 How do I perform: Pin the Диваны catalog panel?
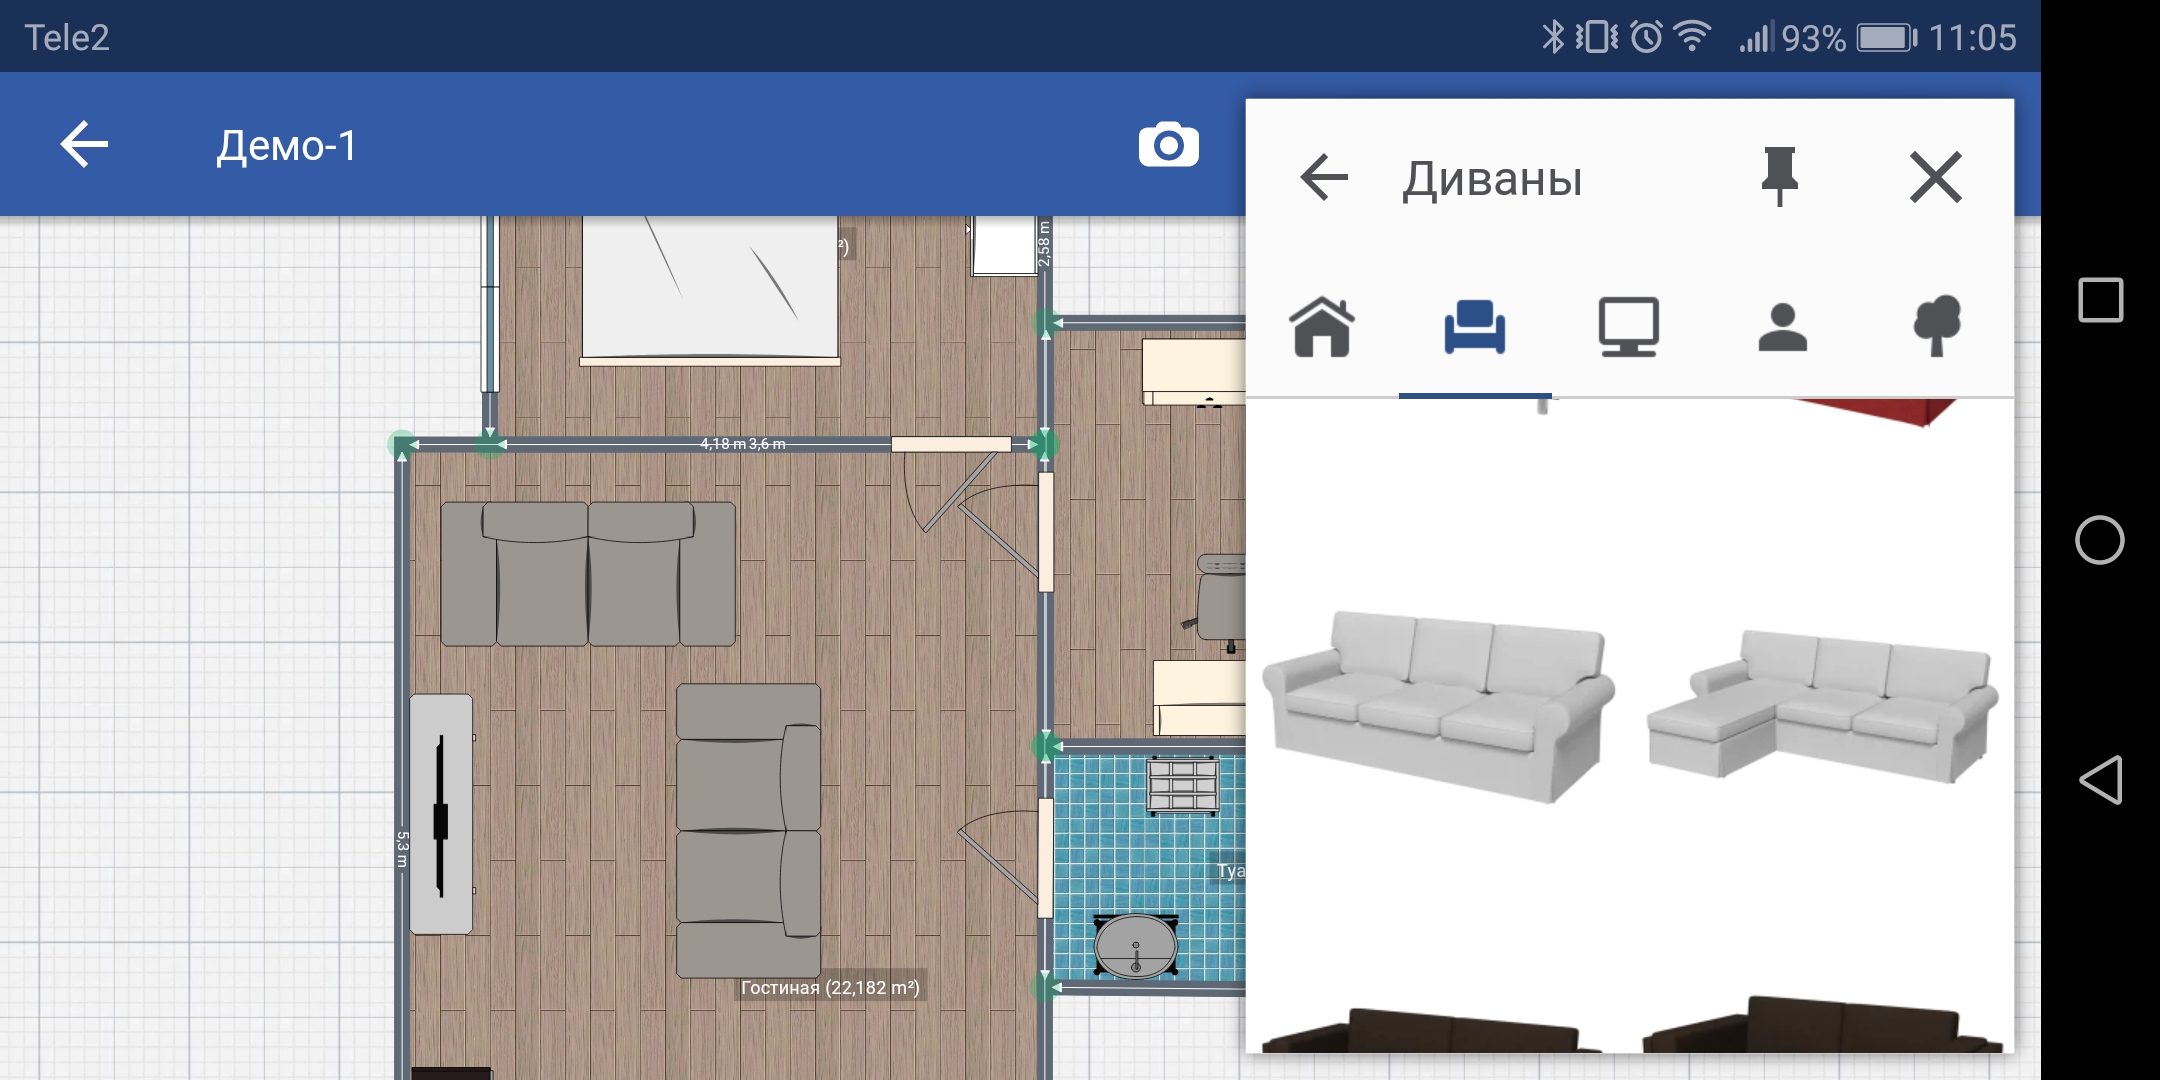[x=1779, y=177]
